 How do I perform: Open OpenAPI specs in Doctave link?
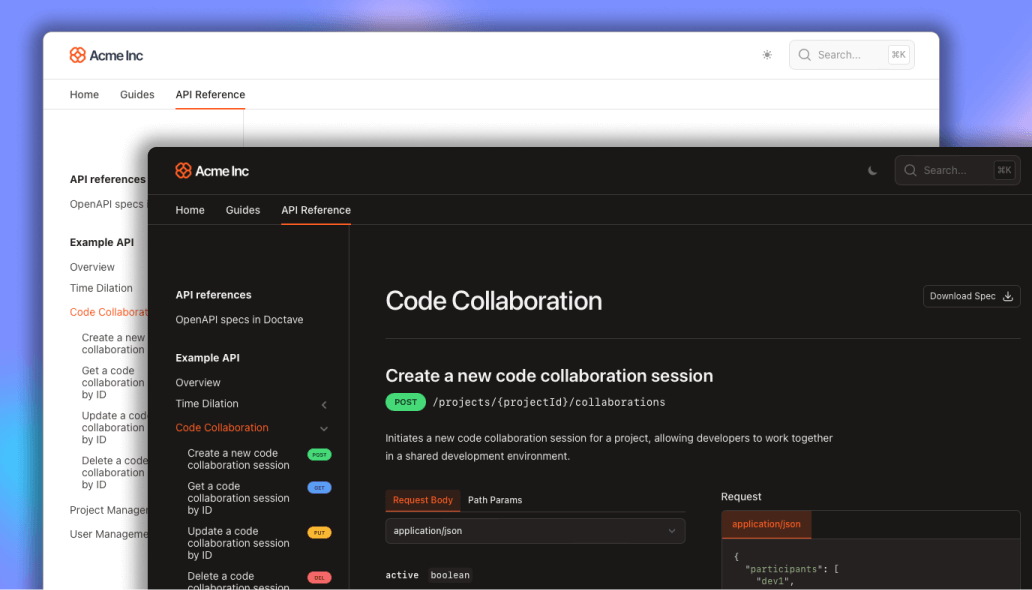pos(239,320)
